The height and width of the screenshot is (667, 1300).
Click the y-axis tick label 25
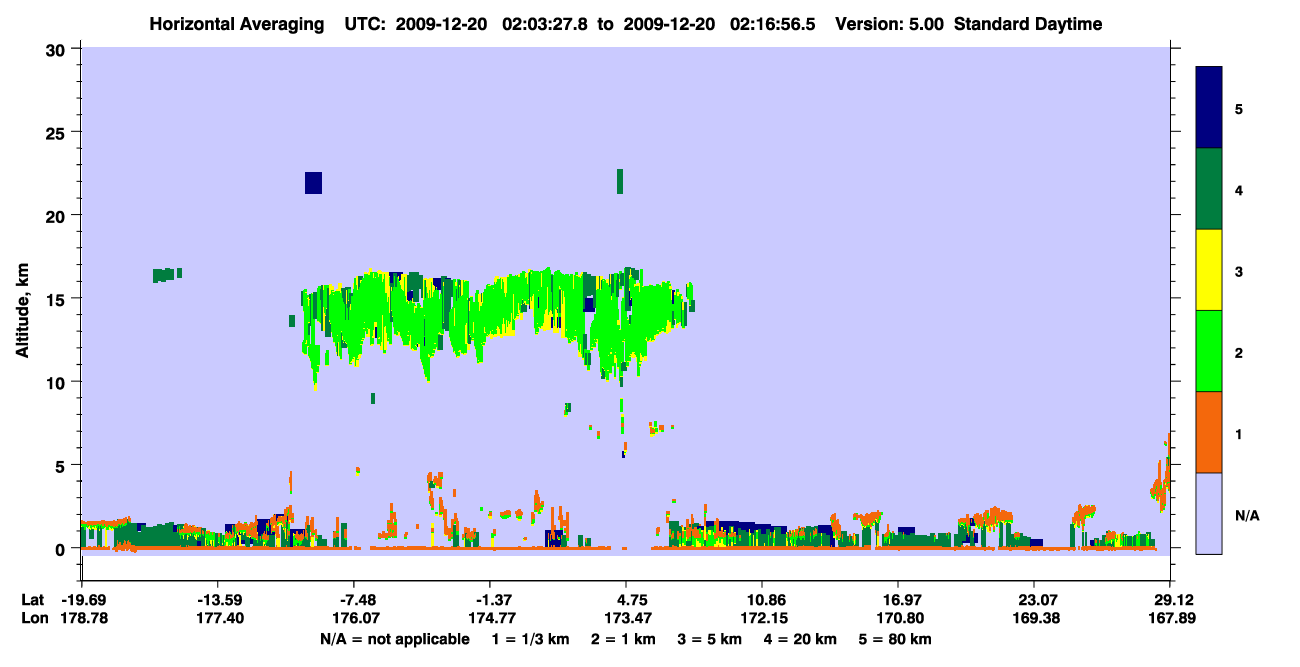point(58,132)
